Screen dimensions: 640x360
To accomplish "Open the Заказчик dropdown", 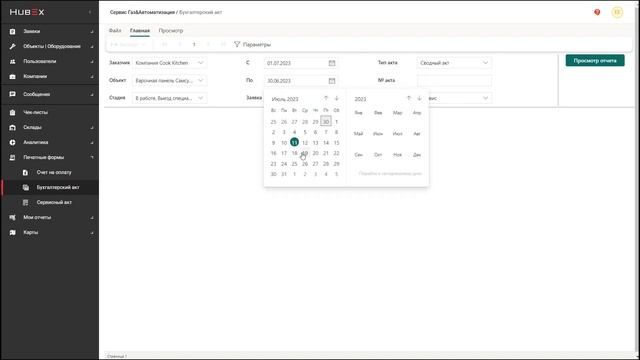I will pos(169,63).
